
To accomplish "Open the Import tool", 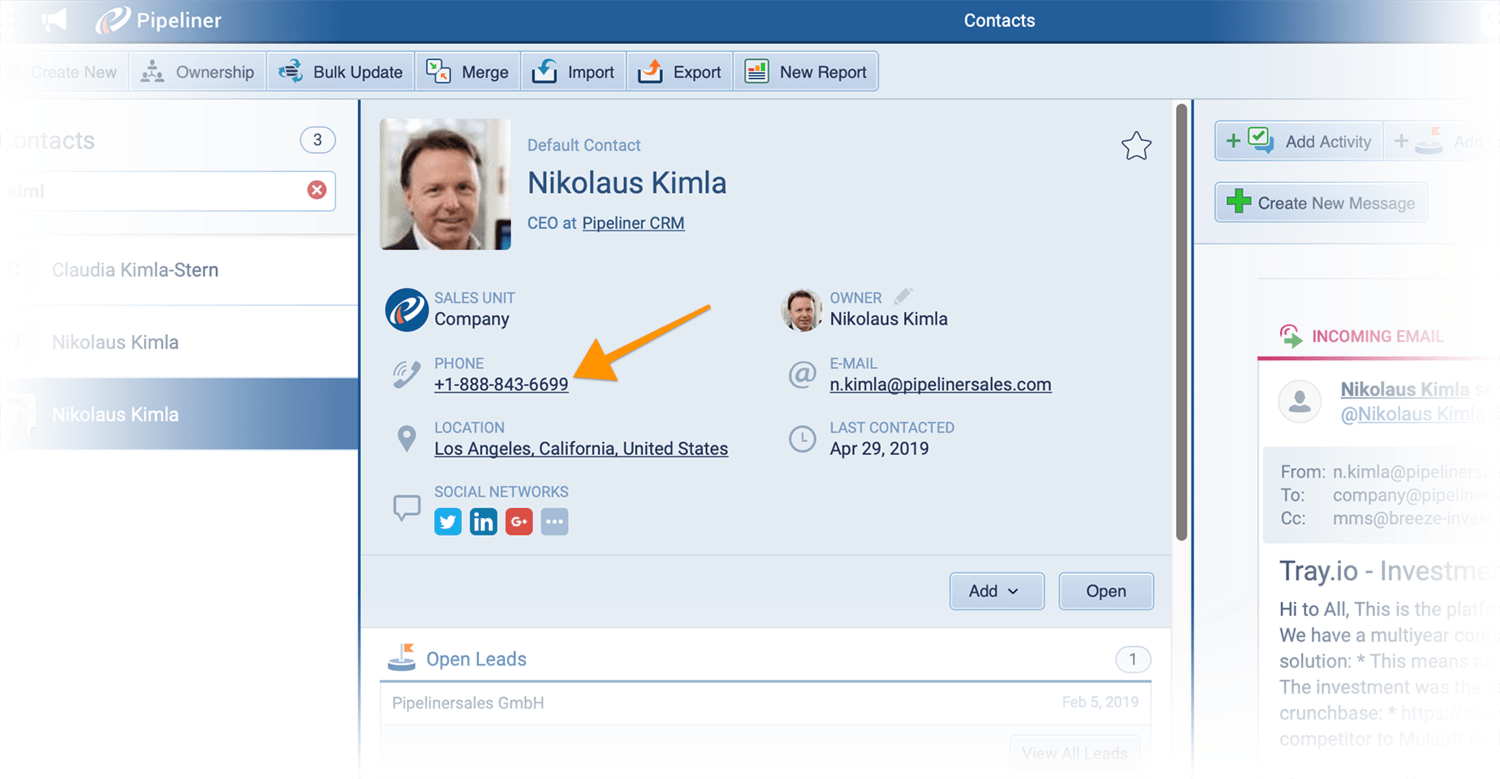I will [573, 71].
